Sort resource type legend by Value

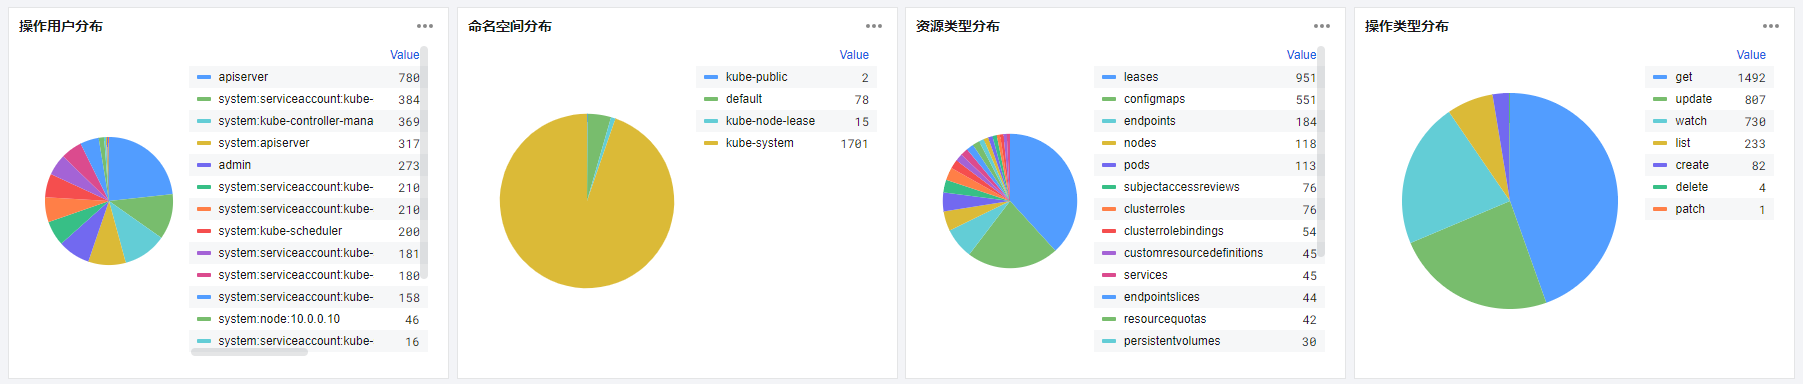tap(1301, 55)
